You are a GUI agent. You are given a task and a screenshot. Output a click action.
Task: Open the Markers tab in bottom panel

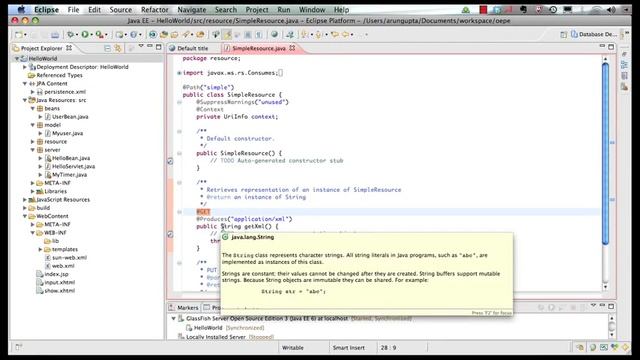[x=184, y=307]
